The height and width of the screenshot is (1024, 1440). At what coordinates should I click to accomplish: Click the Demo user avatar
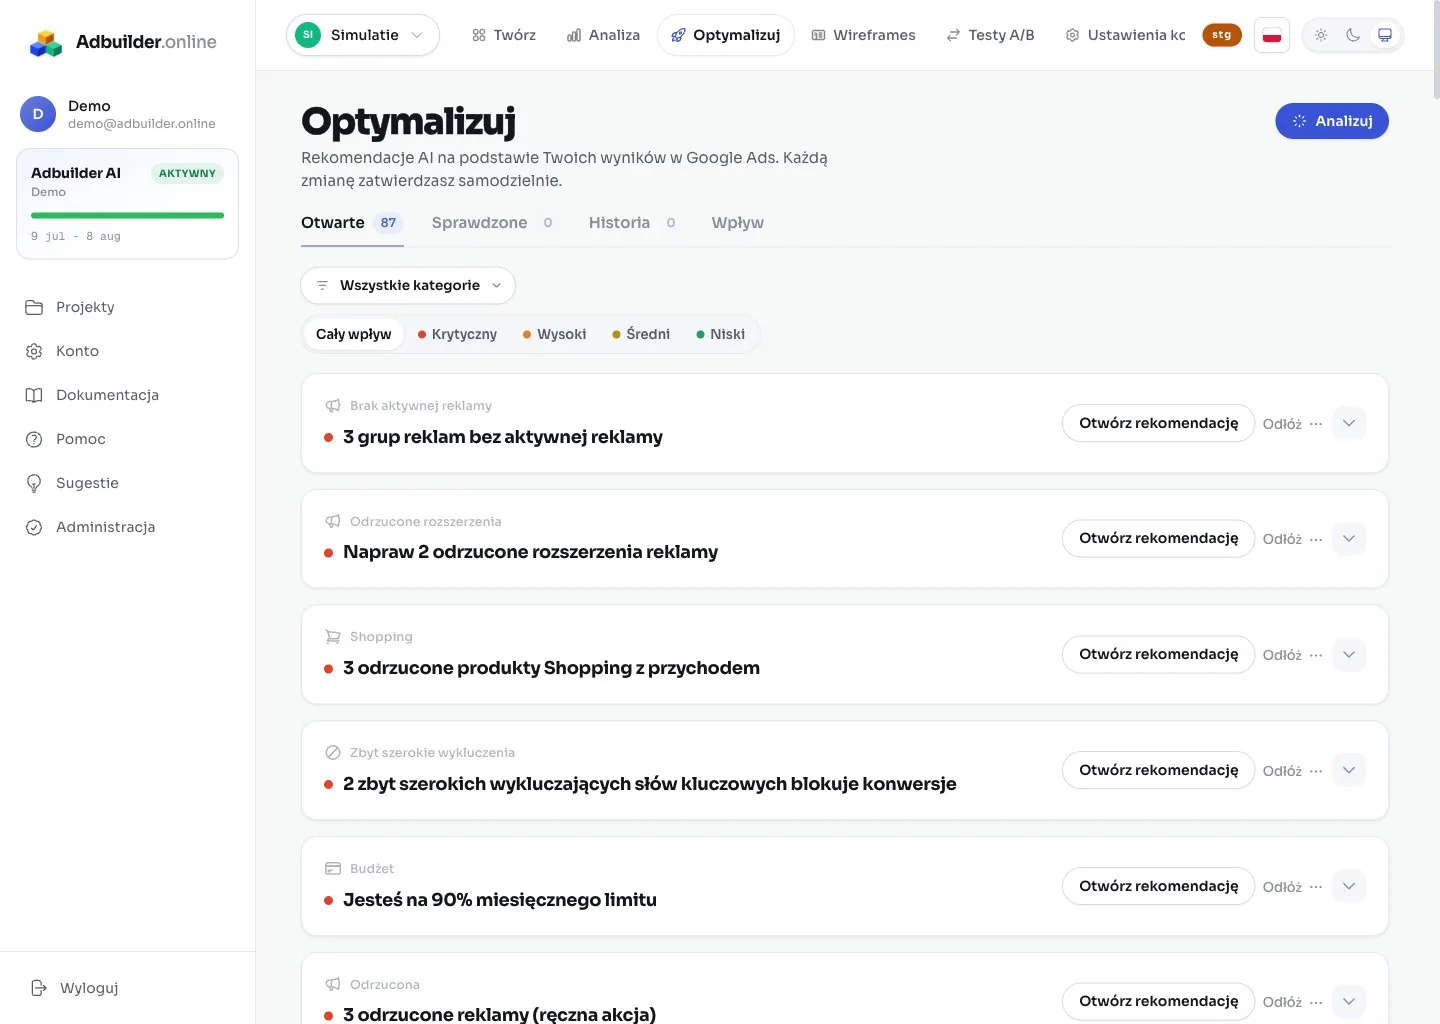(38, 114)
